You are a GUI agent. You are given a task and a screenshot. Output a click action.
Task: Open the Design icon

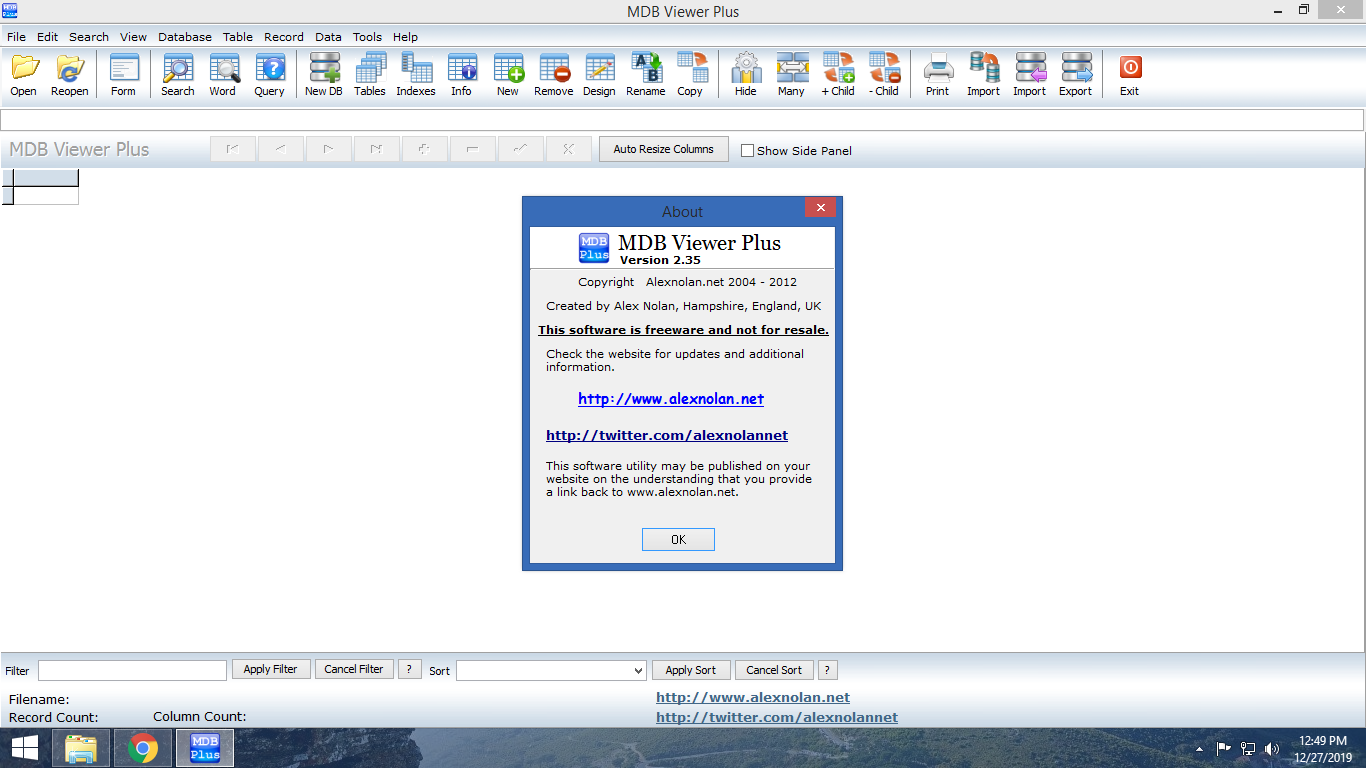coord(600,68)
